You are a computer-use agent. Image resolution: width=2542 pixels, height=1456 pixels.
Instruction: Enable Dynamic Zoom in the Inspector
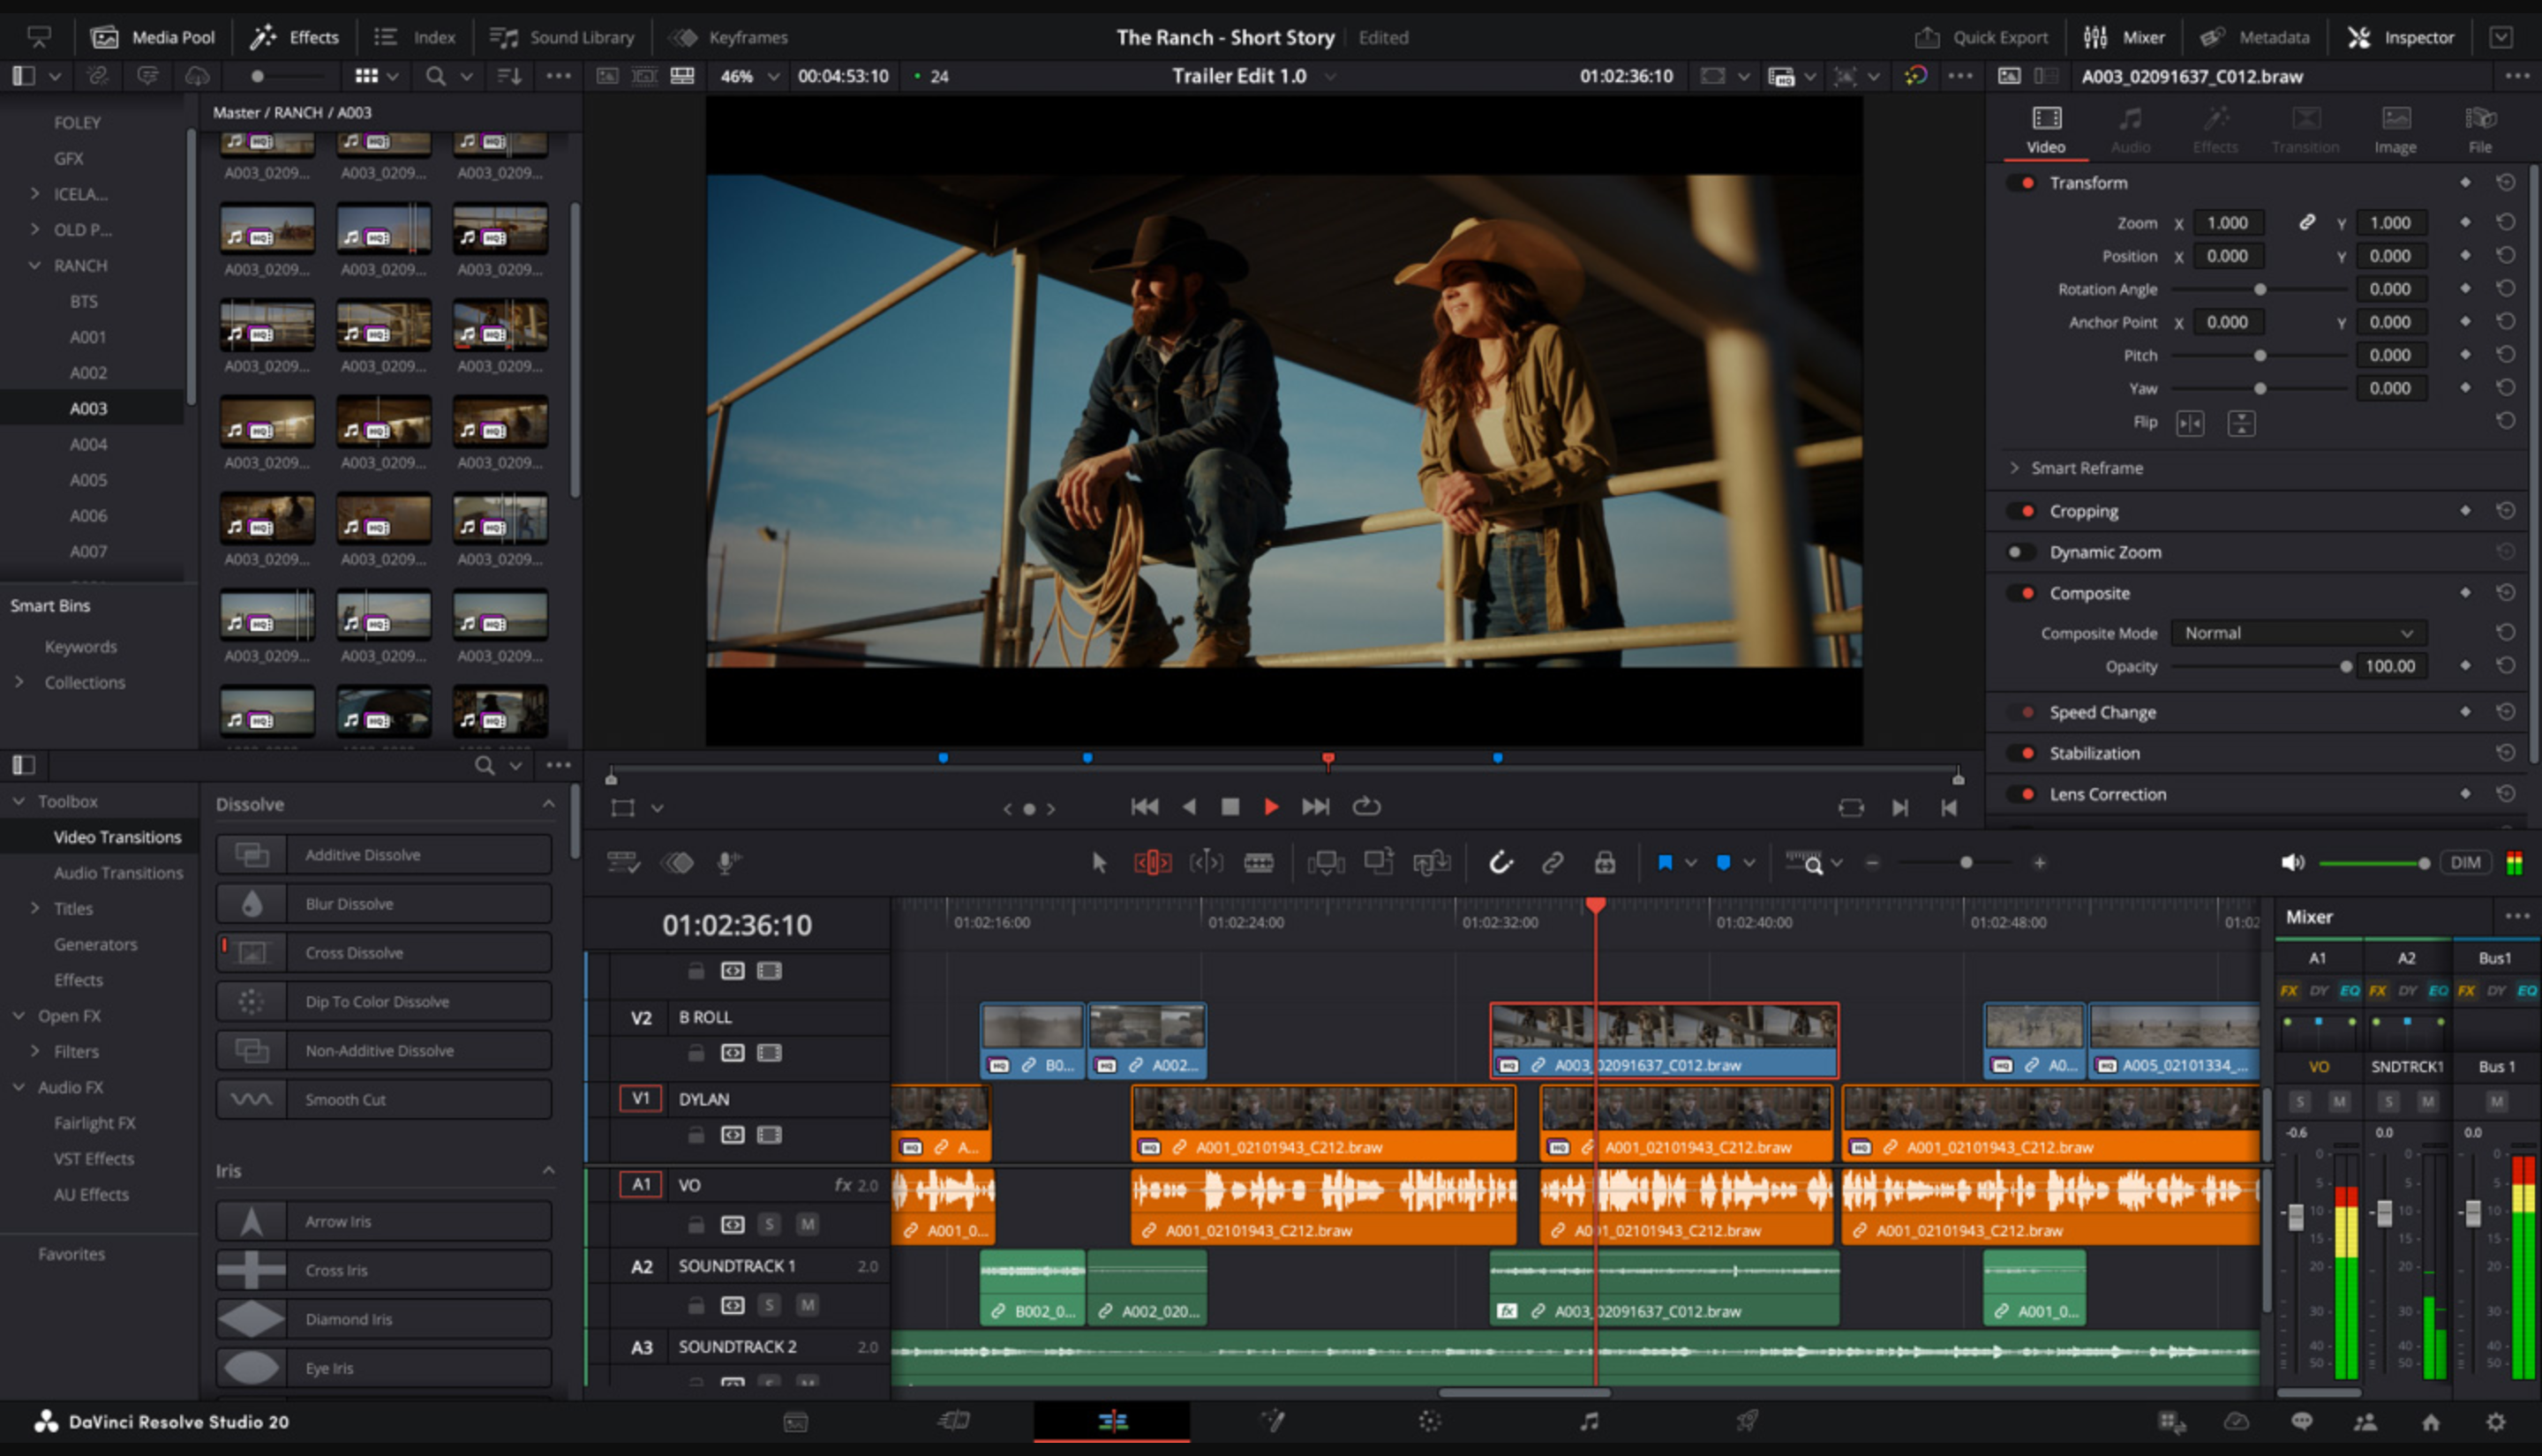(x=2021, y=552)
